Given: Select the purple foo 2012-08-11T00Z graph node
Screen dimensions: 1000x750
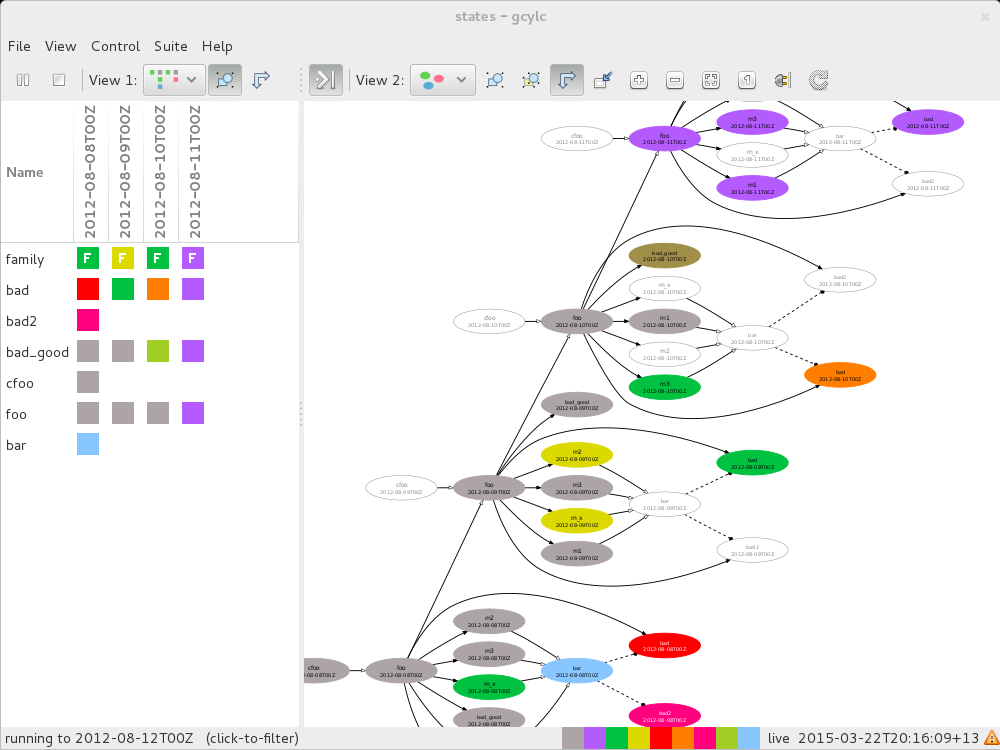Looking at the screenshot, I should tap(665, 138).
